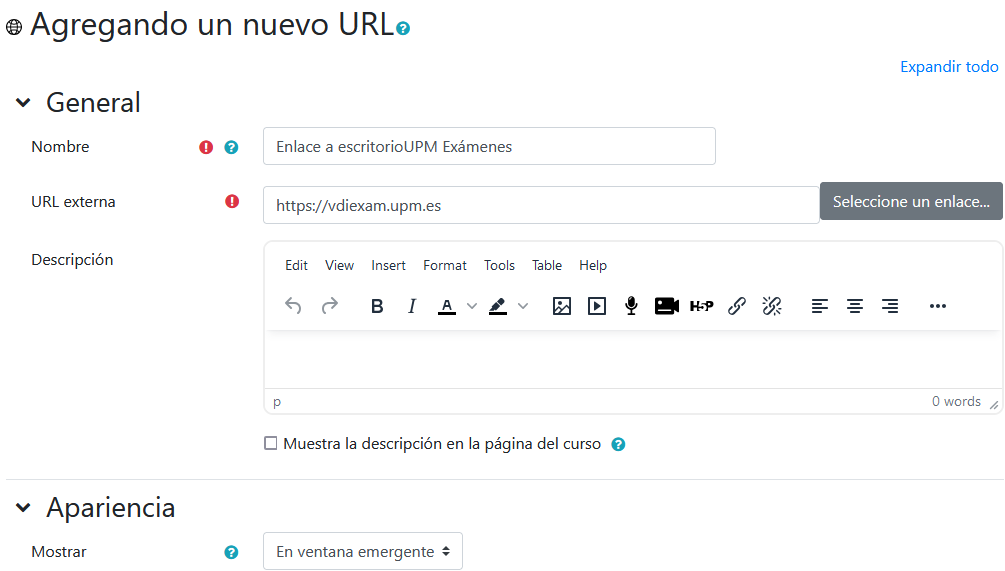Focus the Nombre input field
This screenshot has height=571, width=1005.
[489, 146]
